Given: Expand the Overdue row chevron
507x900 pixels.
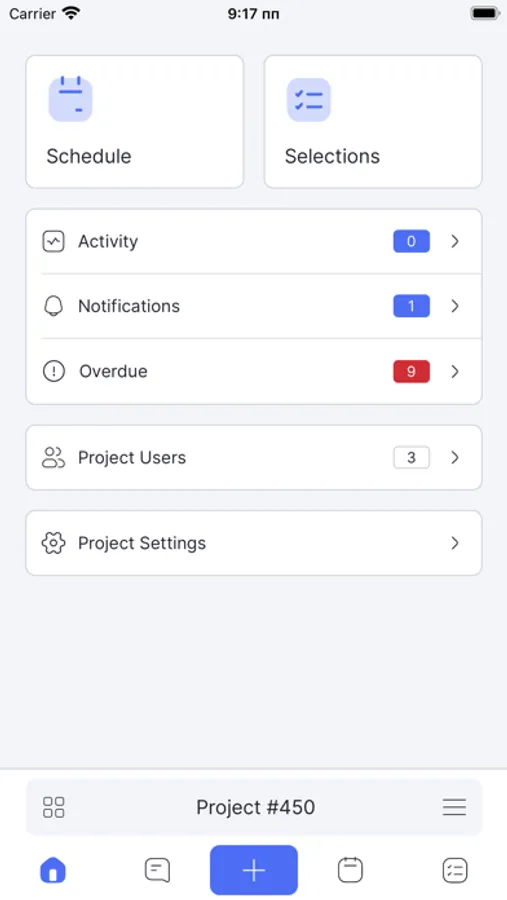Looking at the screenshot, I should click(455, 371).
